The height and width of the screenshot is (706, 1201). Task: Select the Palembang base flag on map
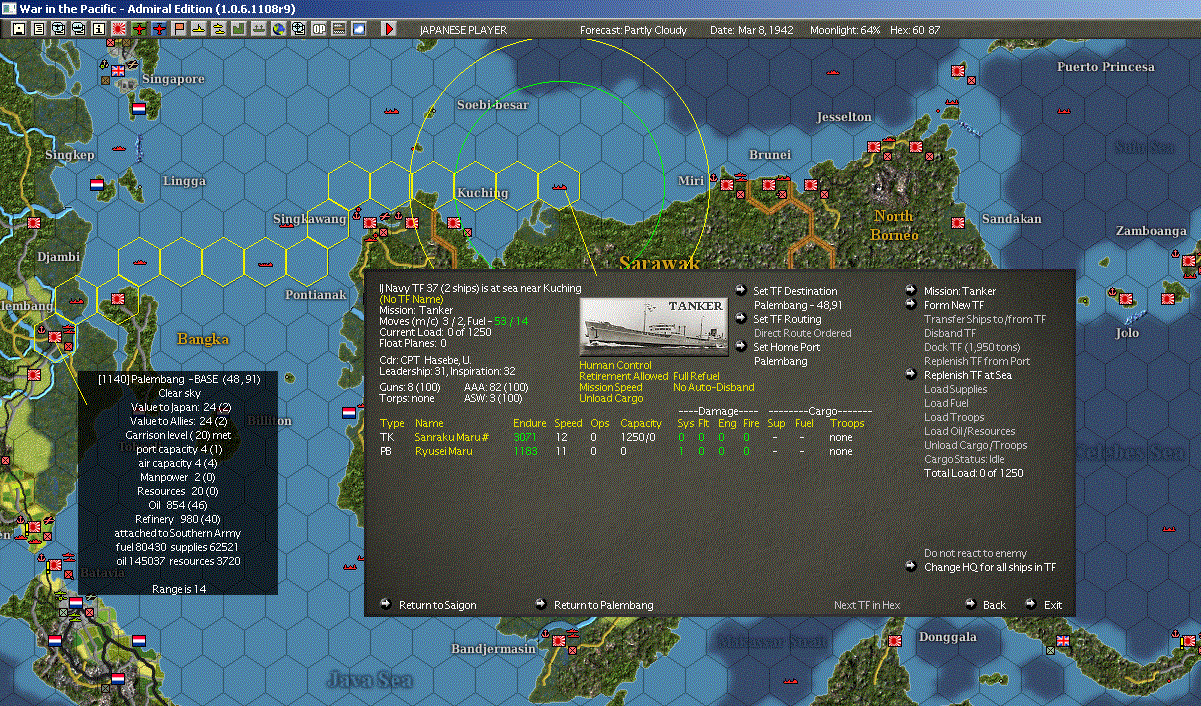click(53, 339)
